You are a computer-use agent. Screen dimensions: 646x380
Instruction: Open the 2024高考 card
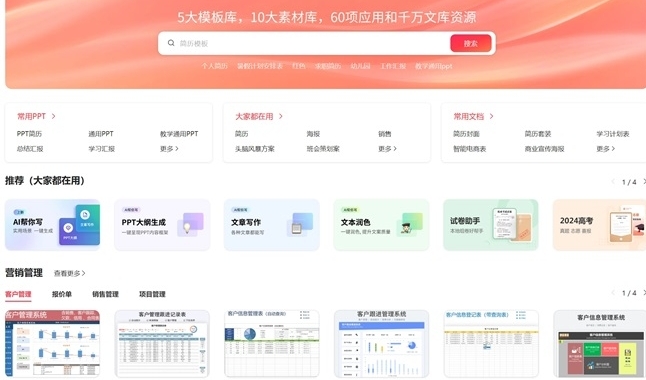coord(599,225)
